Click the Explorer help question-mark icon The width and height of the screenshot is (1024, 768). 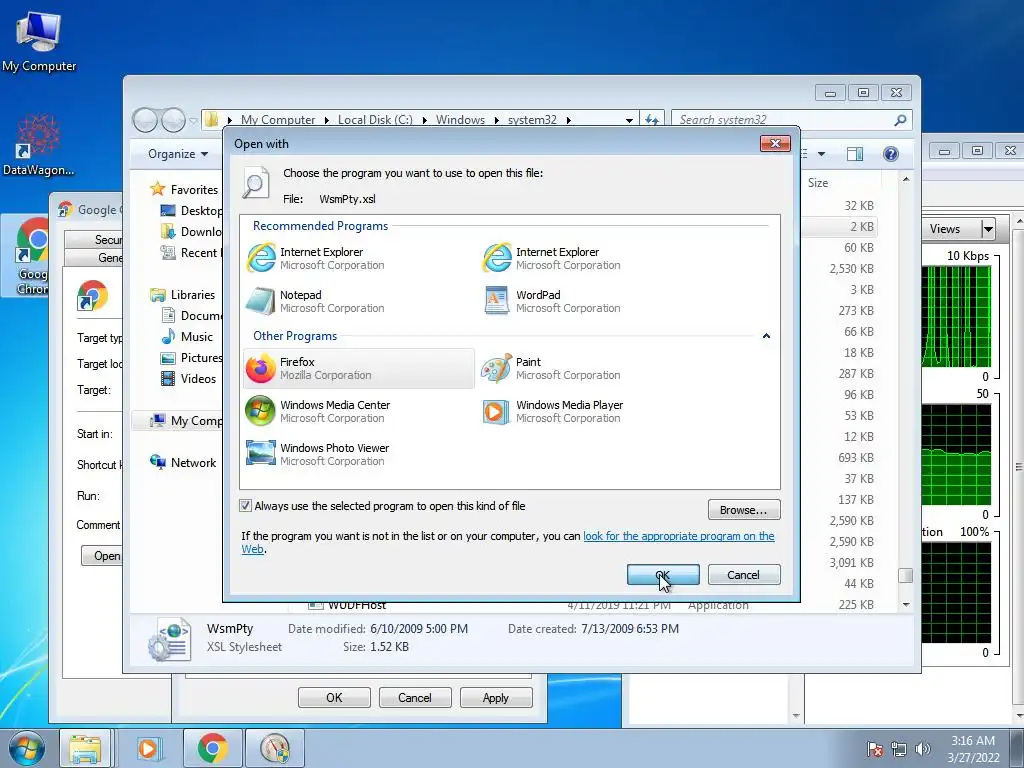coord(890,153)
